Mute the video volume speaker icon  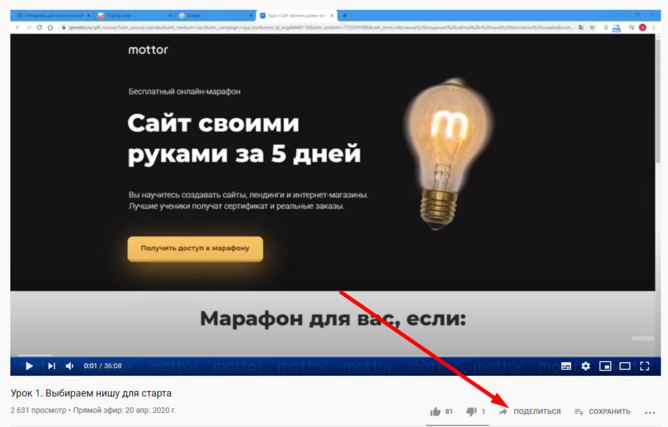70,366
